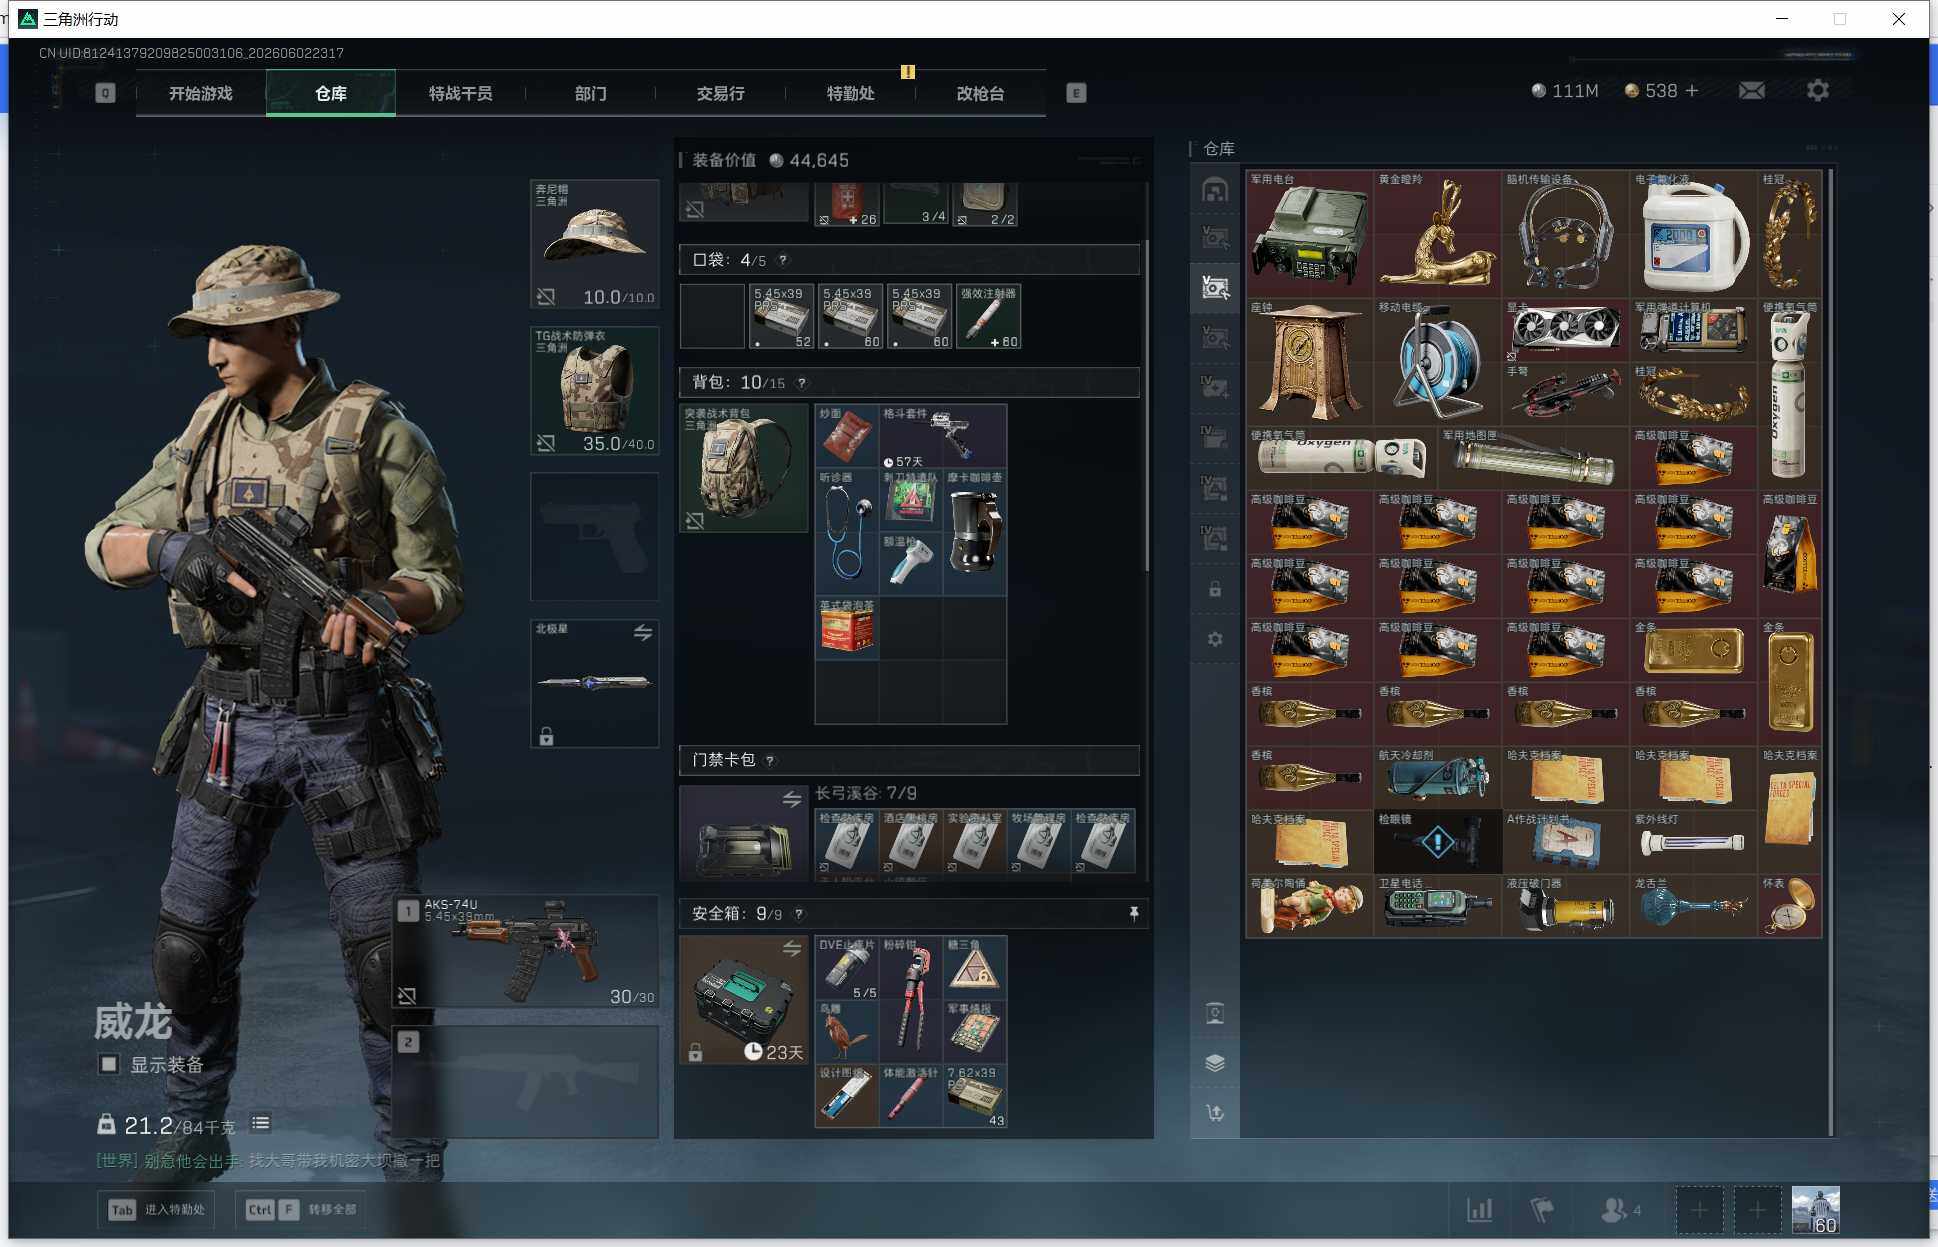Click the Ctrl F 转移全部 button
Screen dimensions: 1938x1247
301,1210
